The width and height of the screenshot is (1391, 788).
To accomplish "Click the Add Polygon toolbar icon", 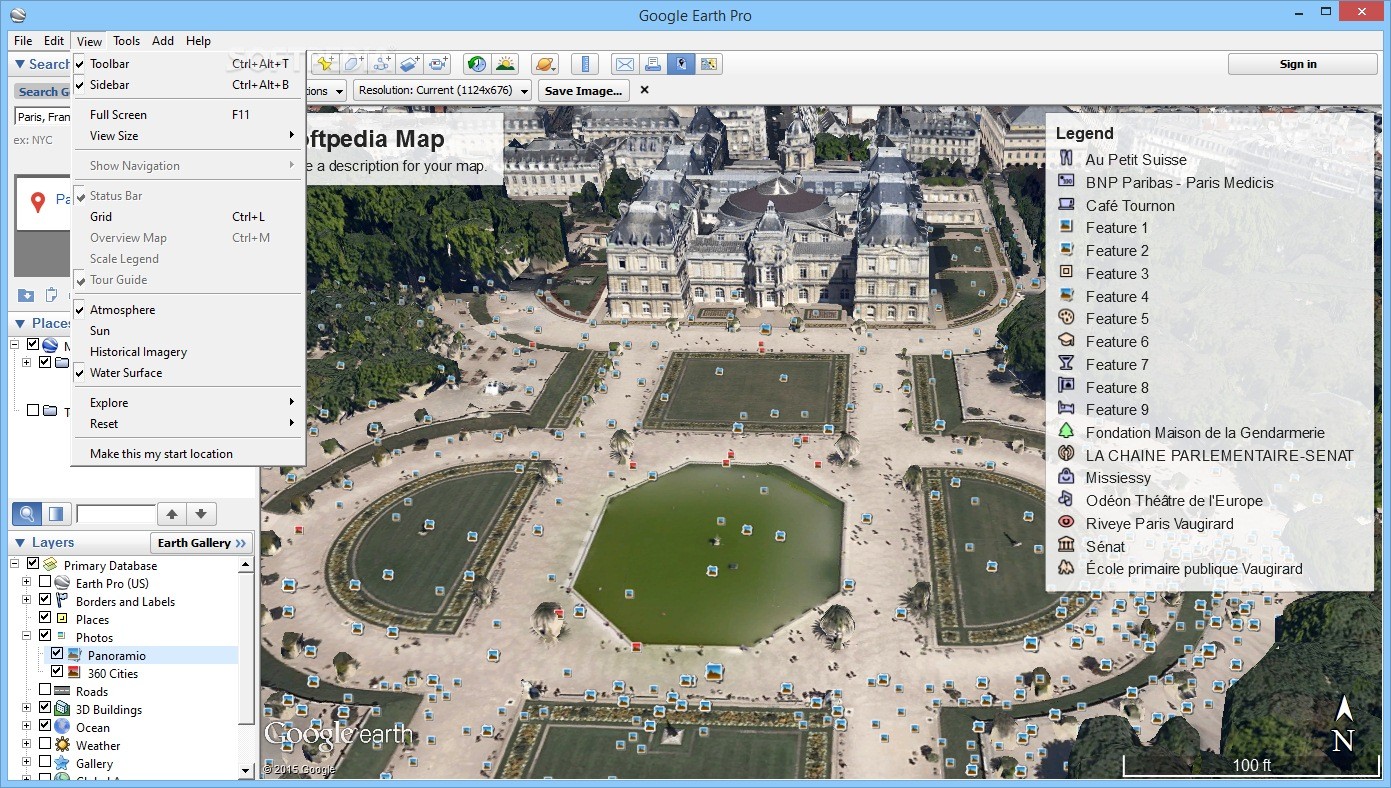I will (354, 64).
